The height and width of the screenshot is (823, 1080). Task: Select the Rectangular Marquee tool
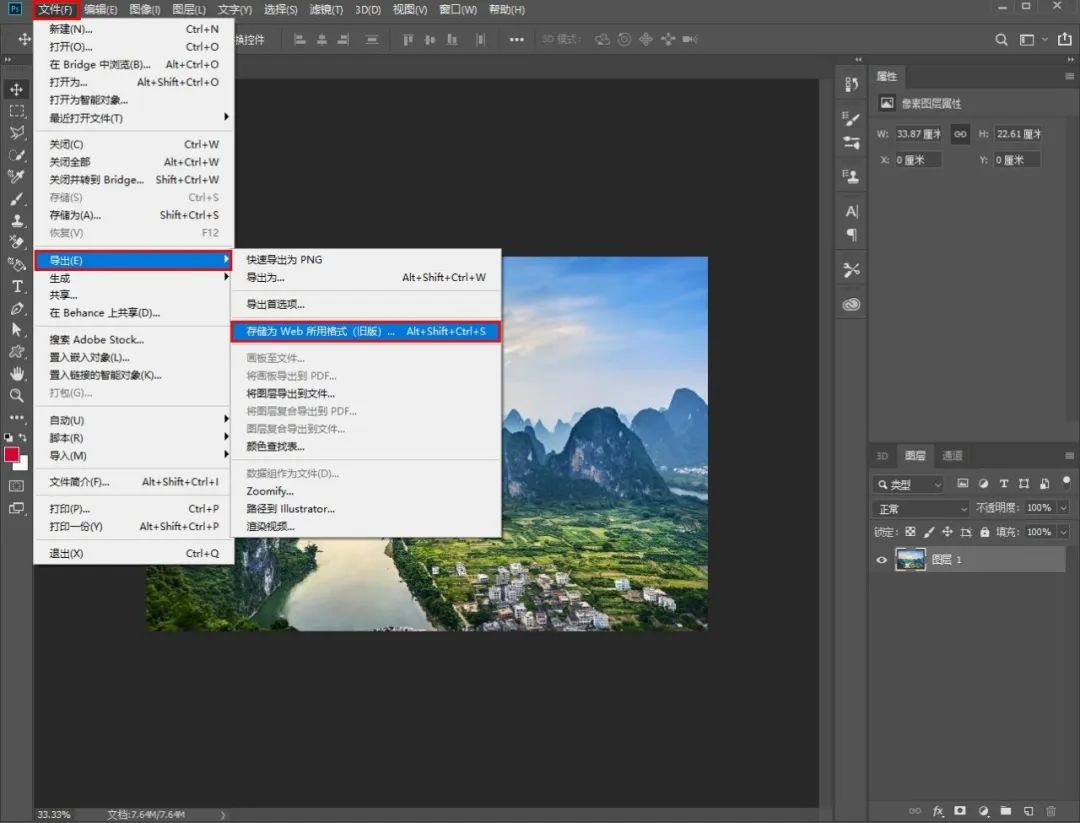pos(17,111)
